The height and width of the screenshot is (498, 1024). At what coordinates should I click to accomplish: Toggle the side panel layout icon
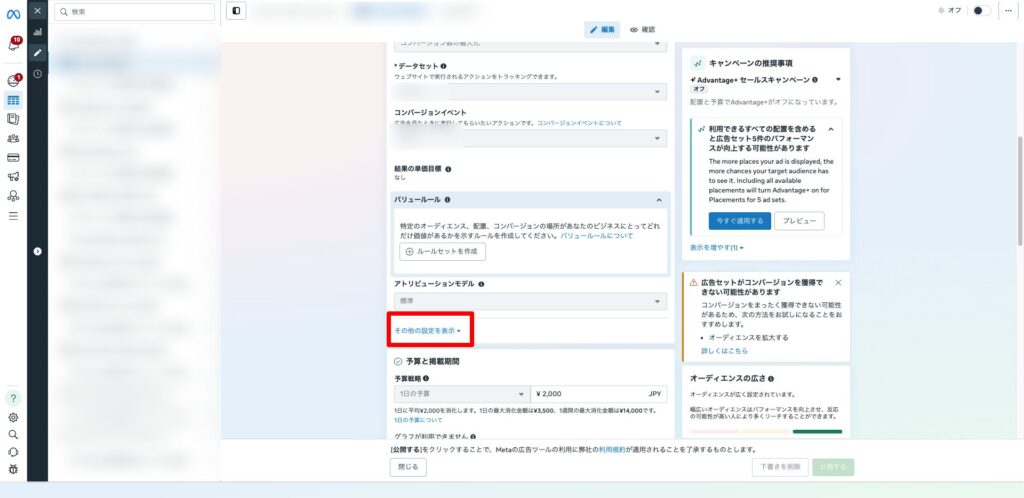[236, 10]
